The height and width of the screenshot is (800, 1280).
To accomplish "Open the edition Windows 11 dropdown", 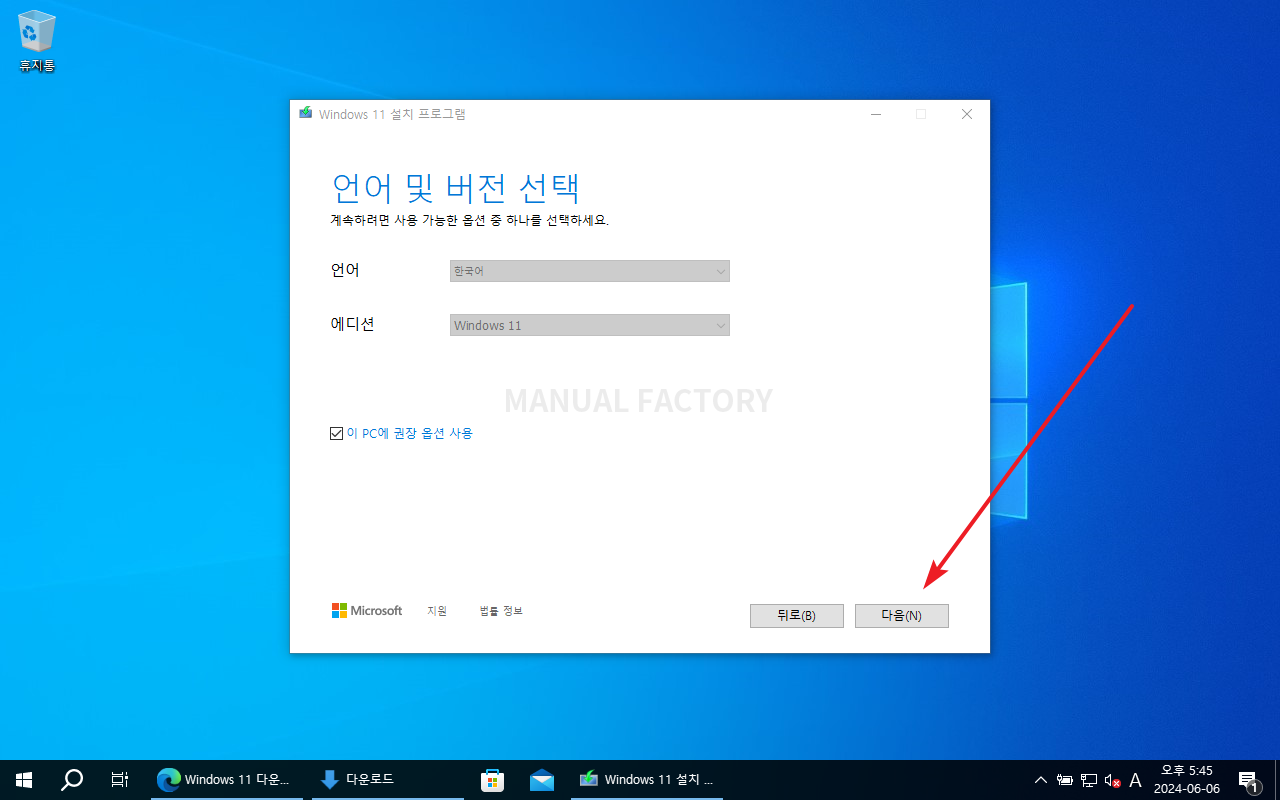I will point(590,325).
